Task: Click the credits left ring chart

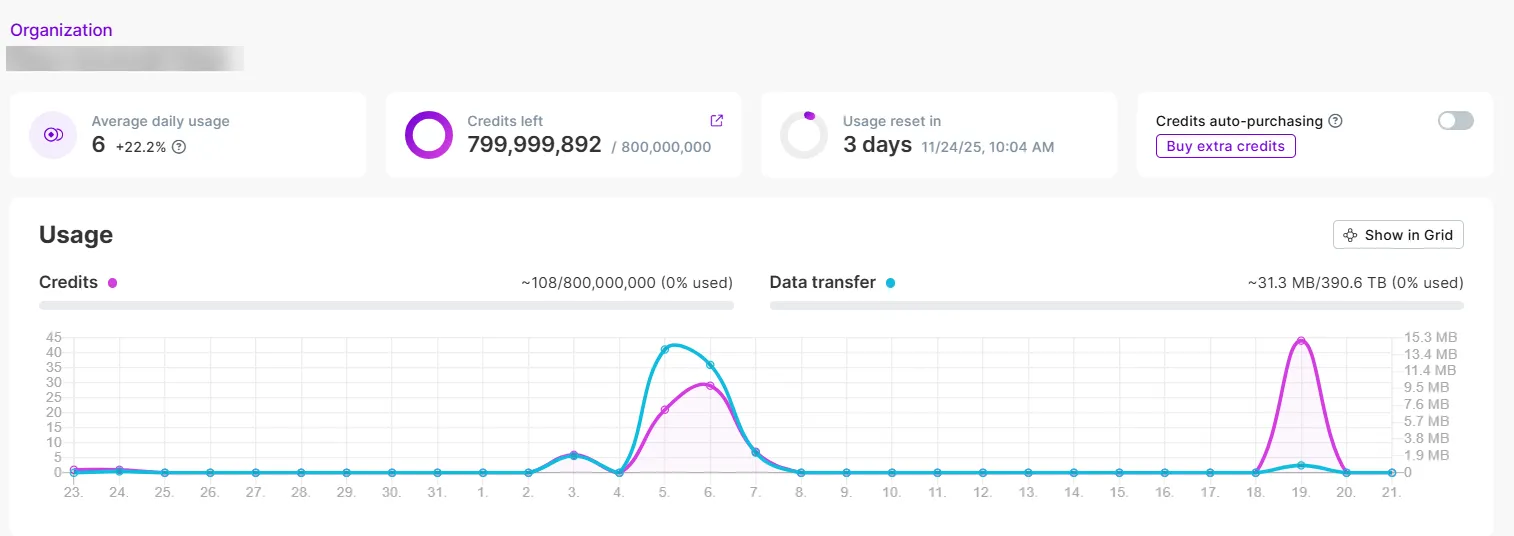Action: (429, 135)
